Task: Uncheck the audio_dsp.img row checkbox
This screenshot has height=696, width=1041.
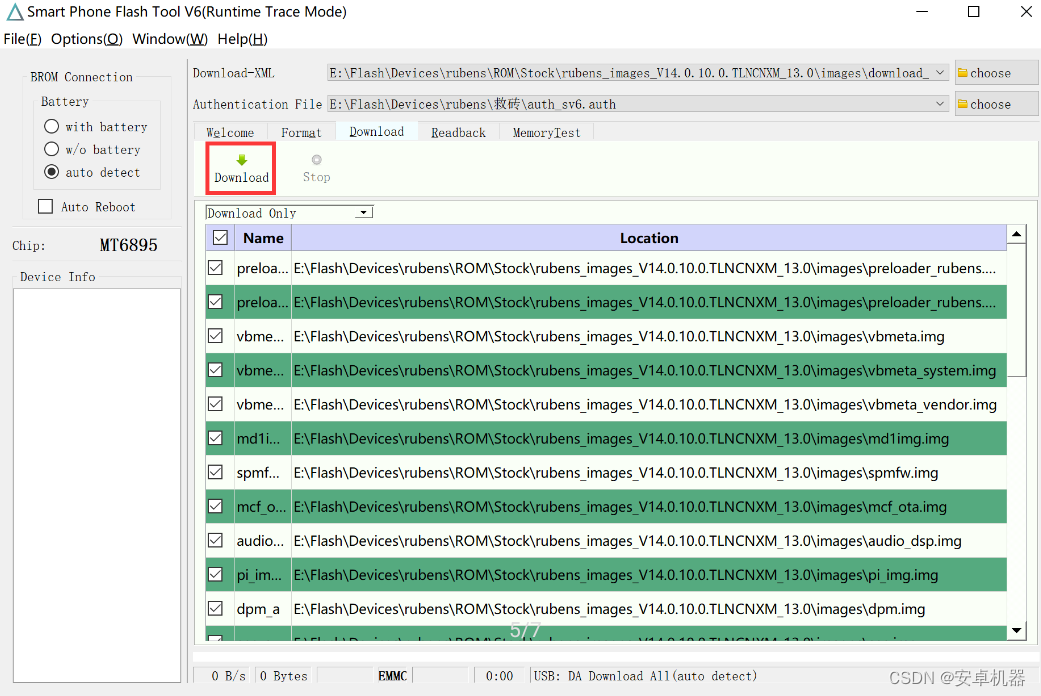Action: (x=215, y=541)
